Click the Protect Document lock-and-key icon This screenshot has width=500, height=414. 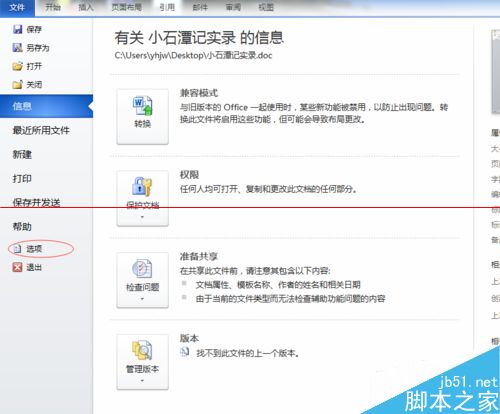(142, 187)
